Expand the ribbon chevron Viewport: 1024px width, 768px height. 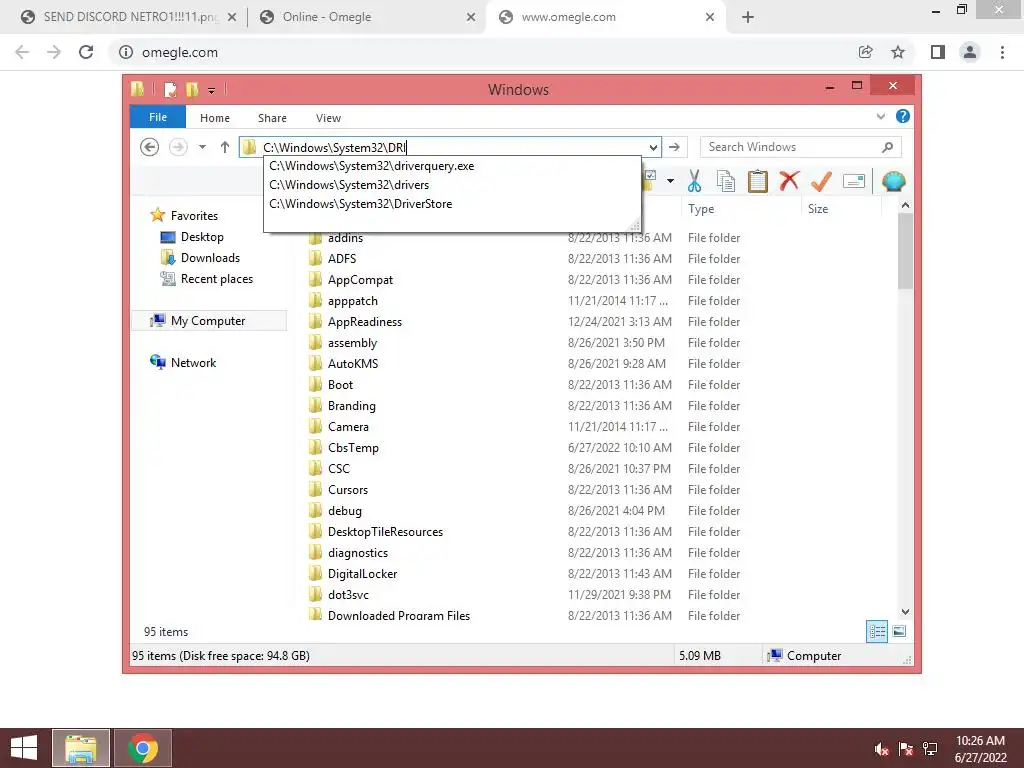pyautogui.click(x=881, y=116)
